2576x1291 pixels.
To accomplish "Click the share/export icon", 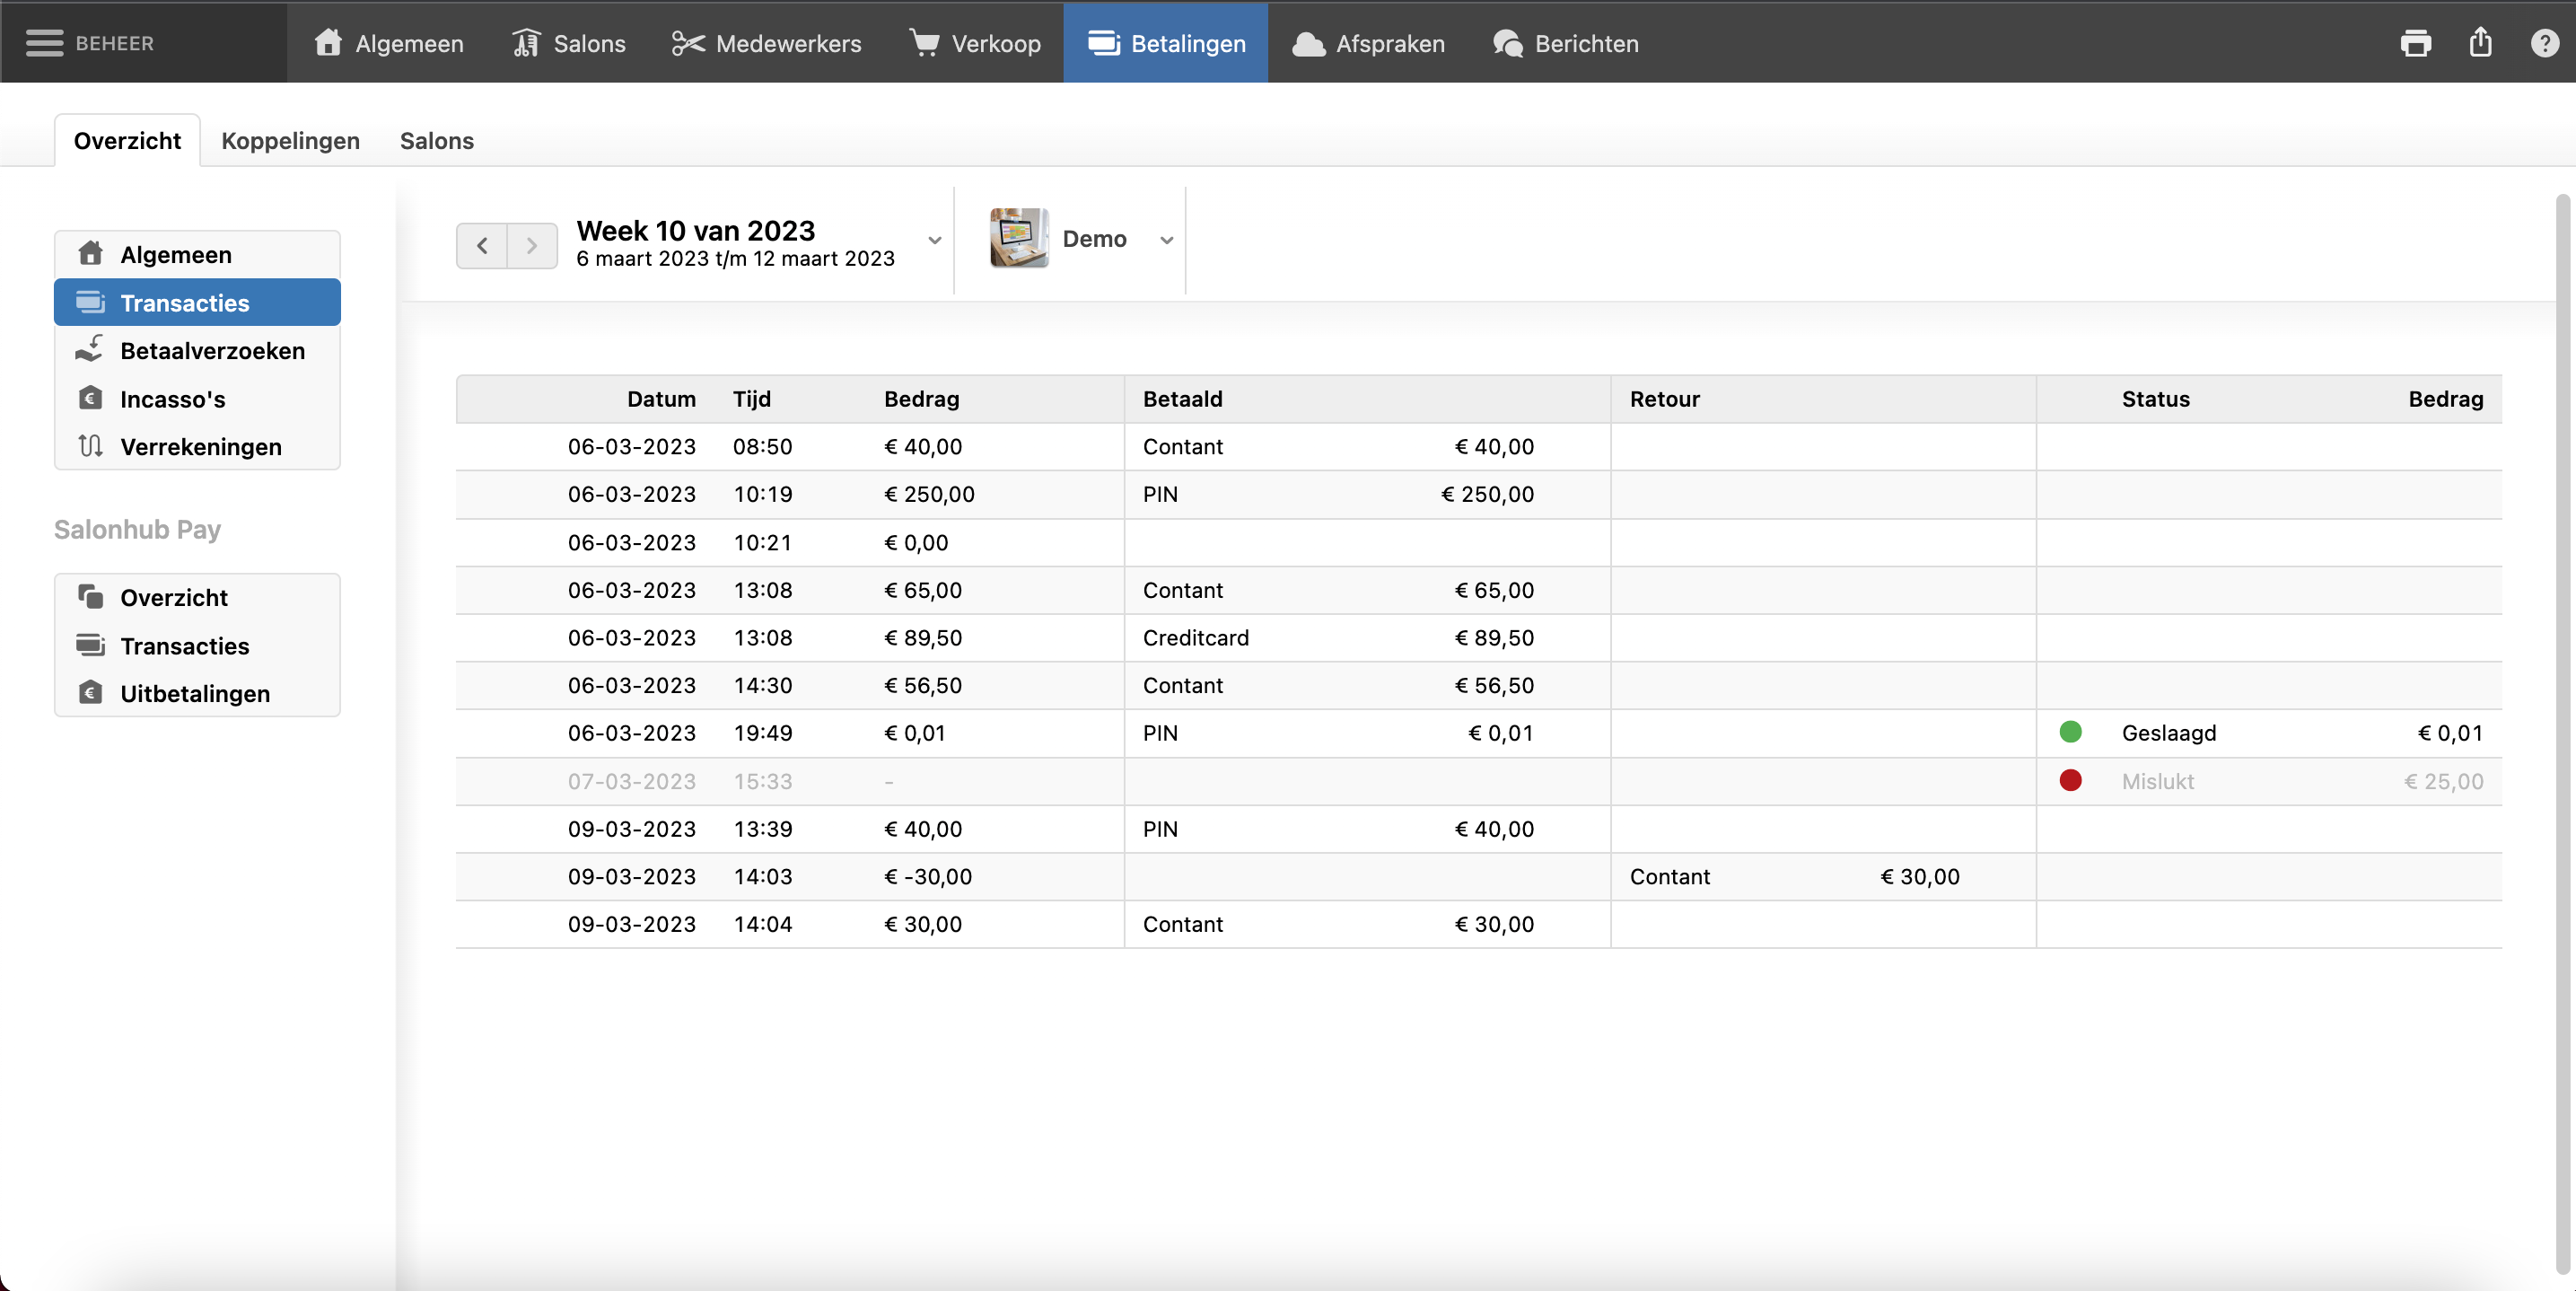I will point(2480,43).
